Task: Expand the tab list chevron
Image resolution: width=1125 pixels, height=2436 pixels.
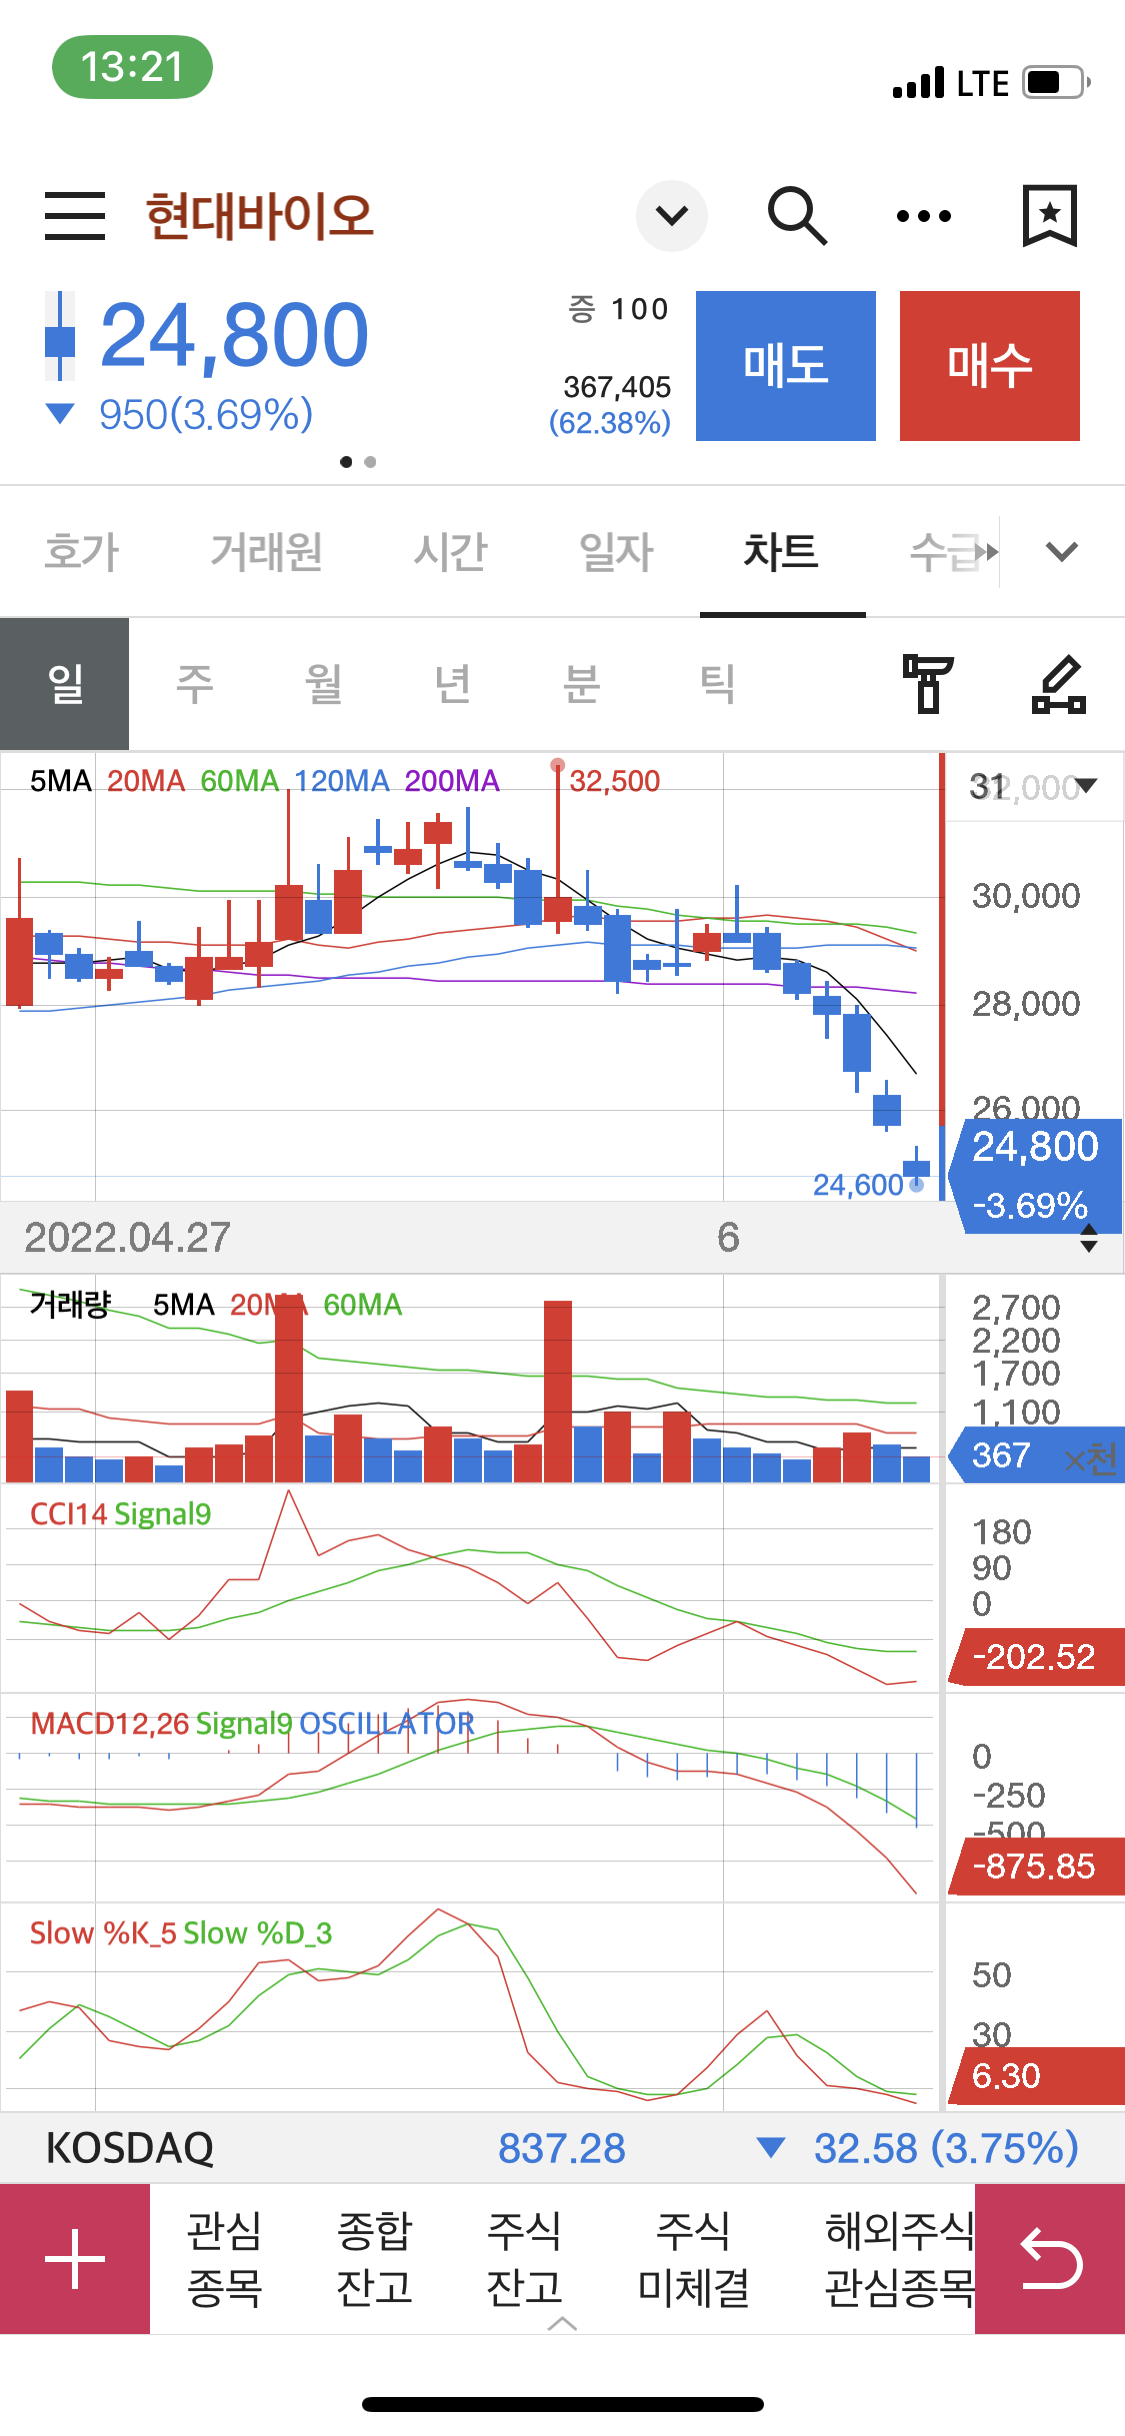Action: coord(1062,551)
